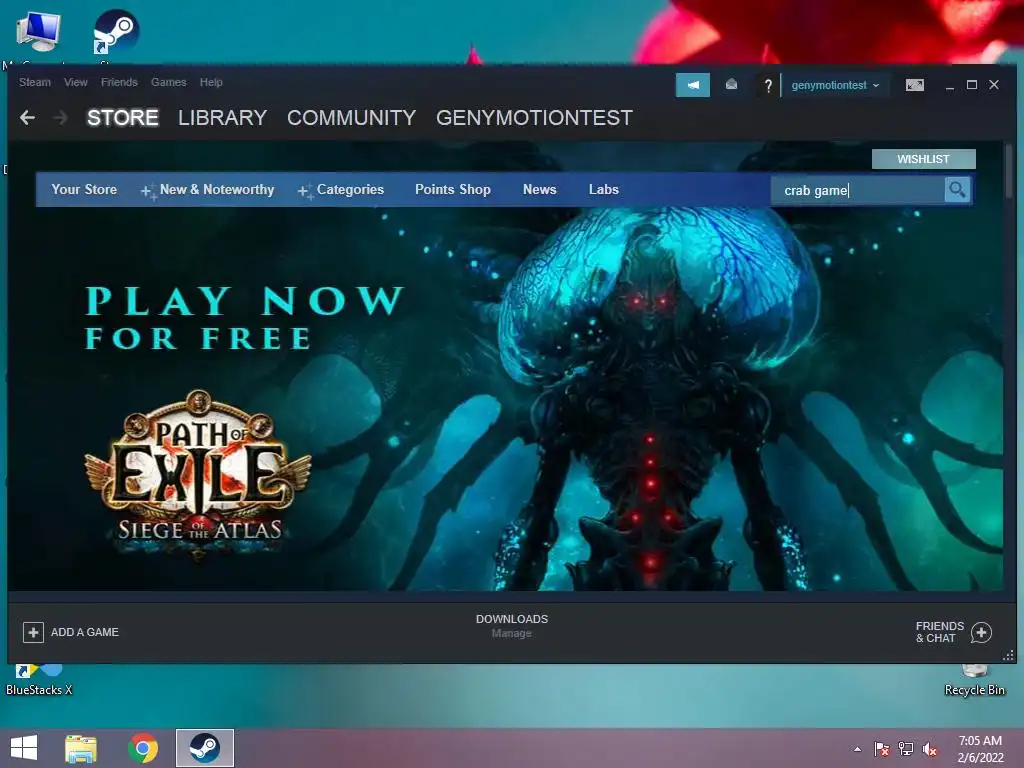Open Steam help question mark icon
The width and height of the screenshot is (1024, 768).
pos(768,86)
